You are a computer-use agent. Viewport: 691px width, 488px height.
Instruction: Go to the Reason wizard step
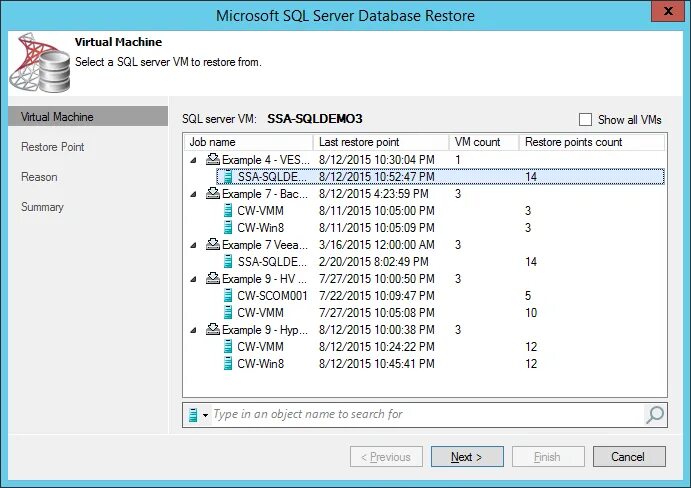[x=39, y=177]
